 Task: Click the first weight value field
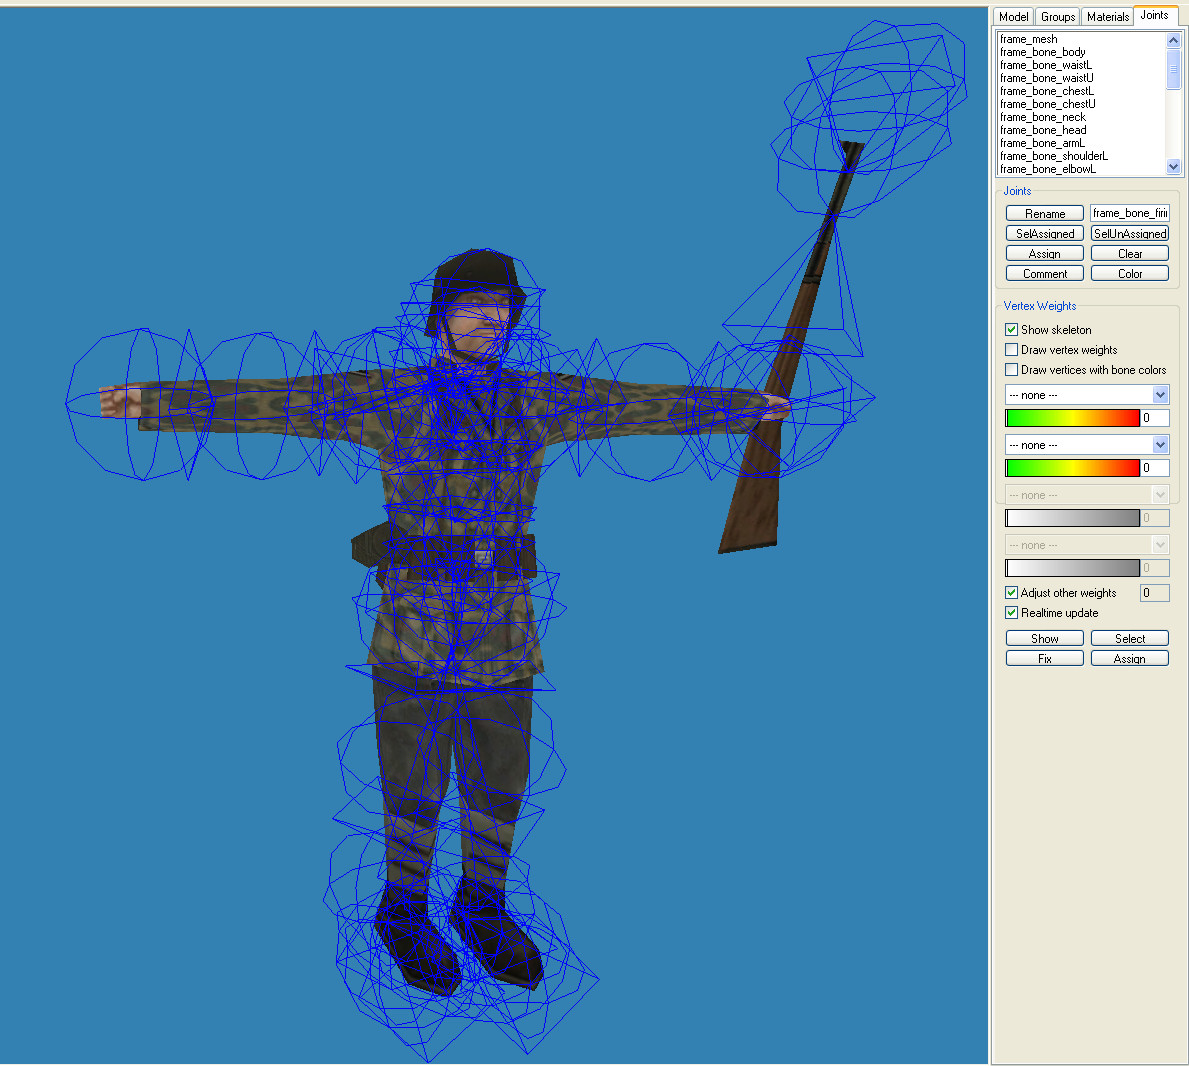click(x=1155, y=417)
